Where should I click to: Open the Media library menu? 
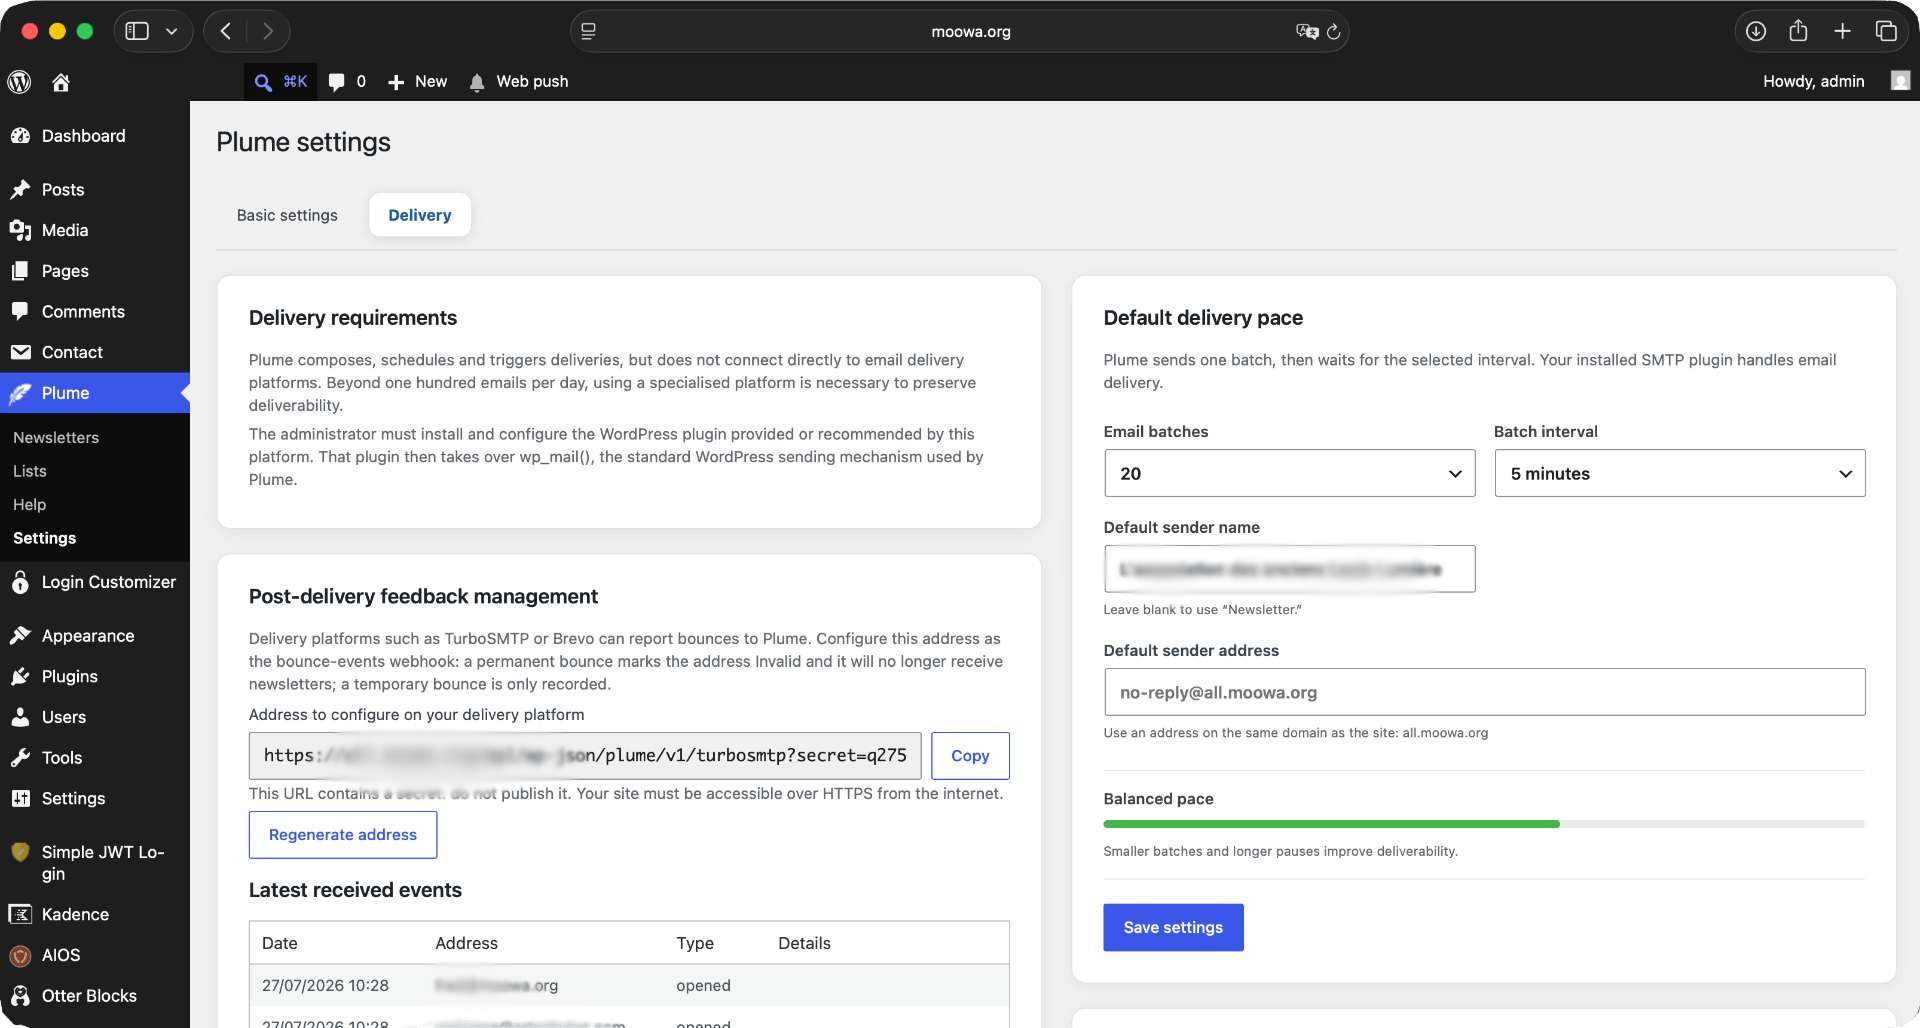click(95, 231)
